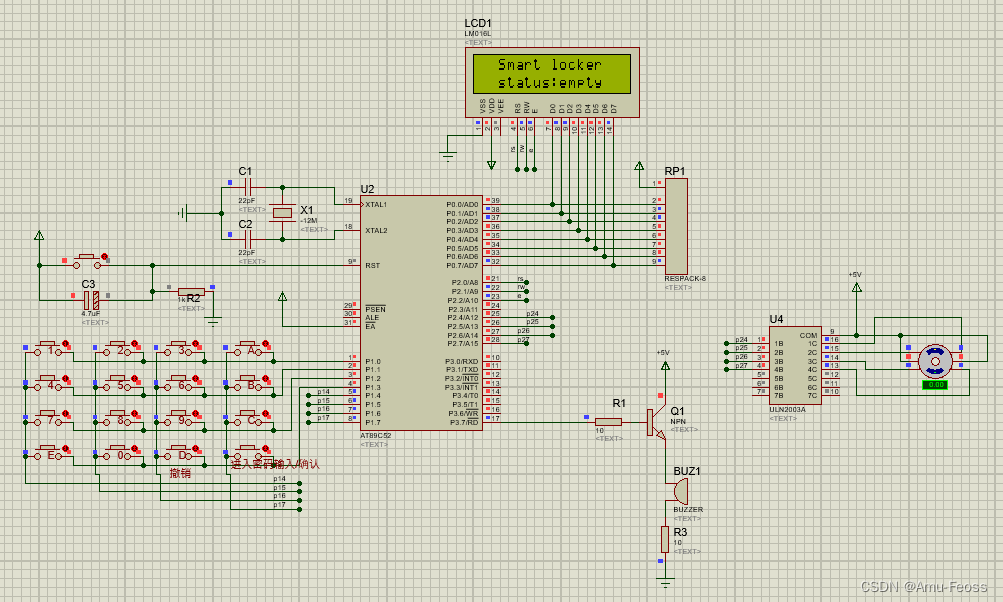Click P0.0/AD0 pin label

462,205
